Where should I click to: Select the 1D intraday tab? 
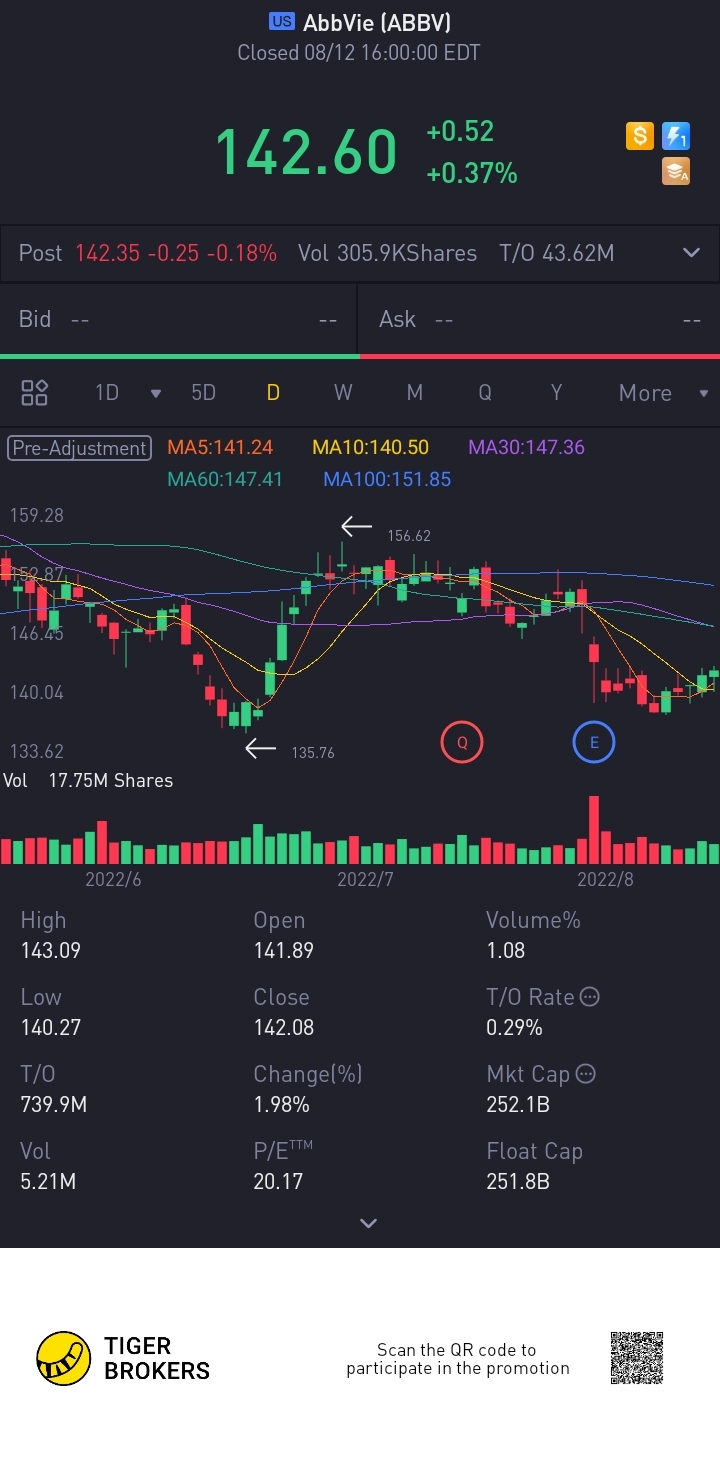point(107,393)
